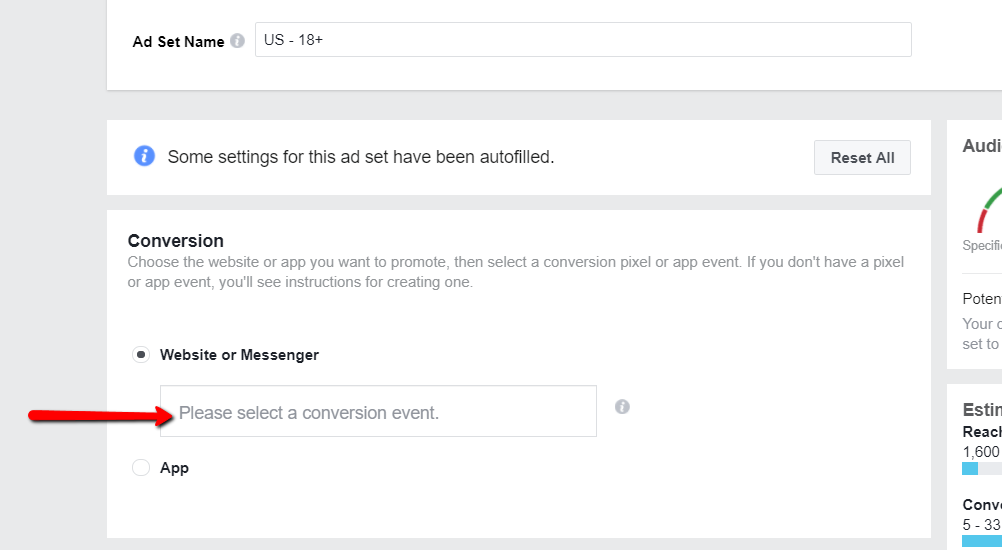The height and width of the screenshot is (550, 1002).
Task: Click the info icon next to conversion event field
Action: point(622,407)
